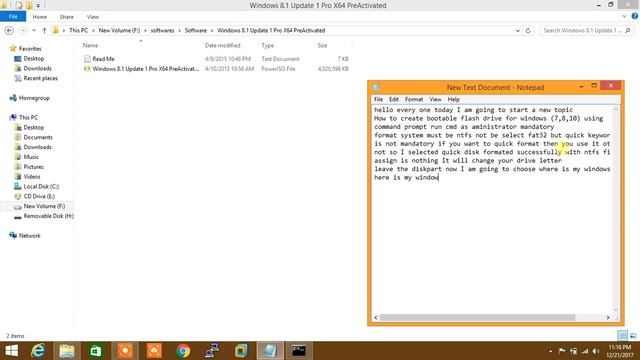Open the Explorer help icon

[635, 16]
